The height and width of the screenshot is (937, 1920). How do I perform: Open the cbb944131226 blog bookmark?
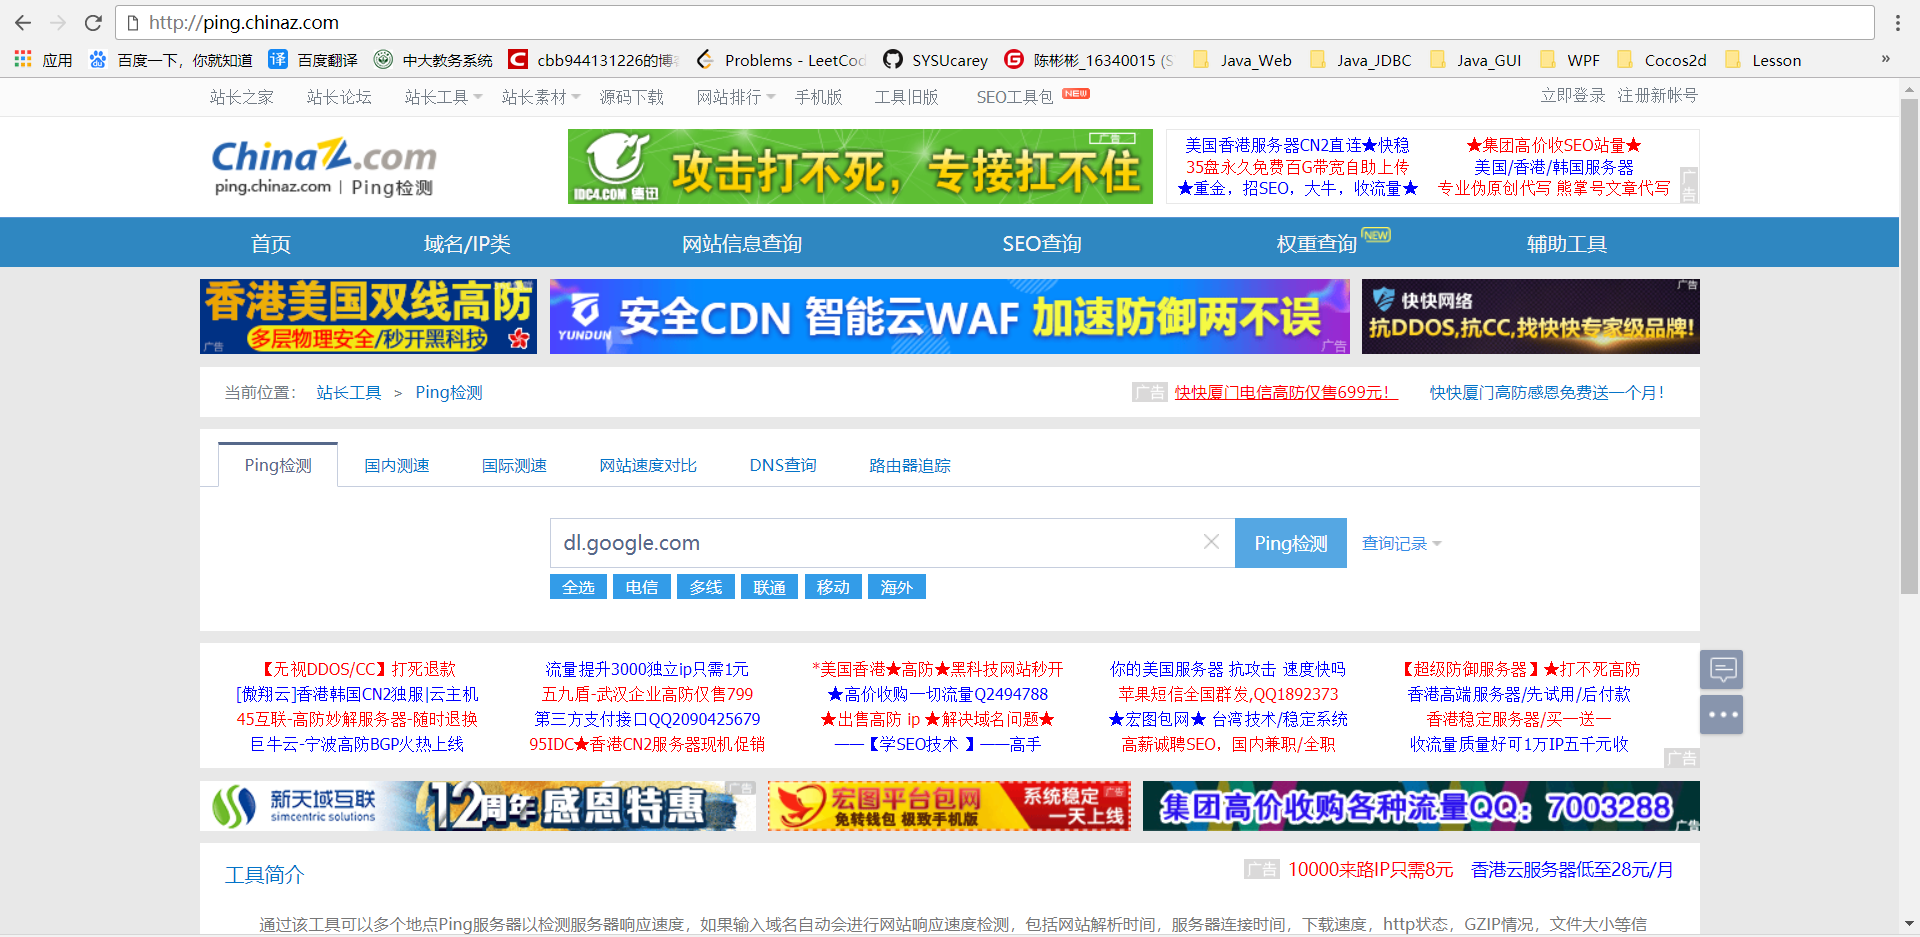pyautogui.click(x=594, y=60)
